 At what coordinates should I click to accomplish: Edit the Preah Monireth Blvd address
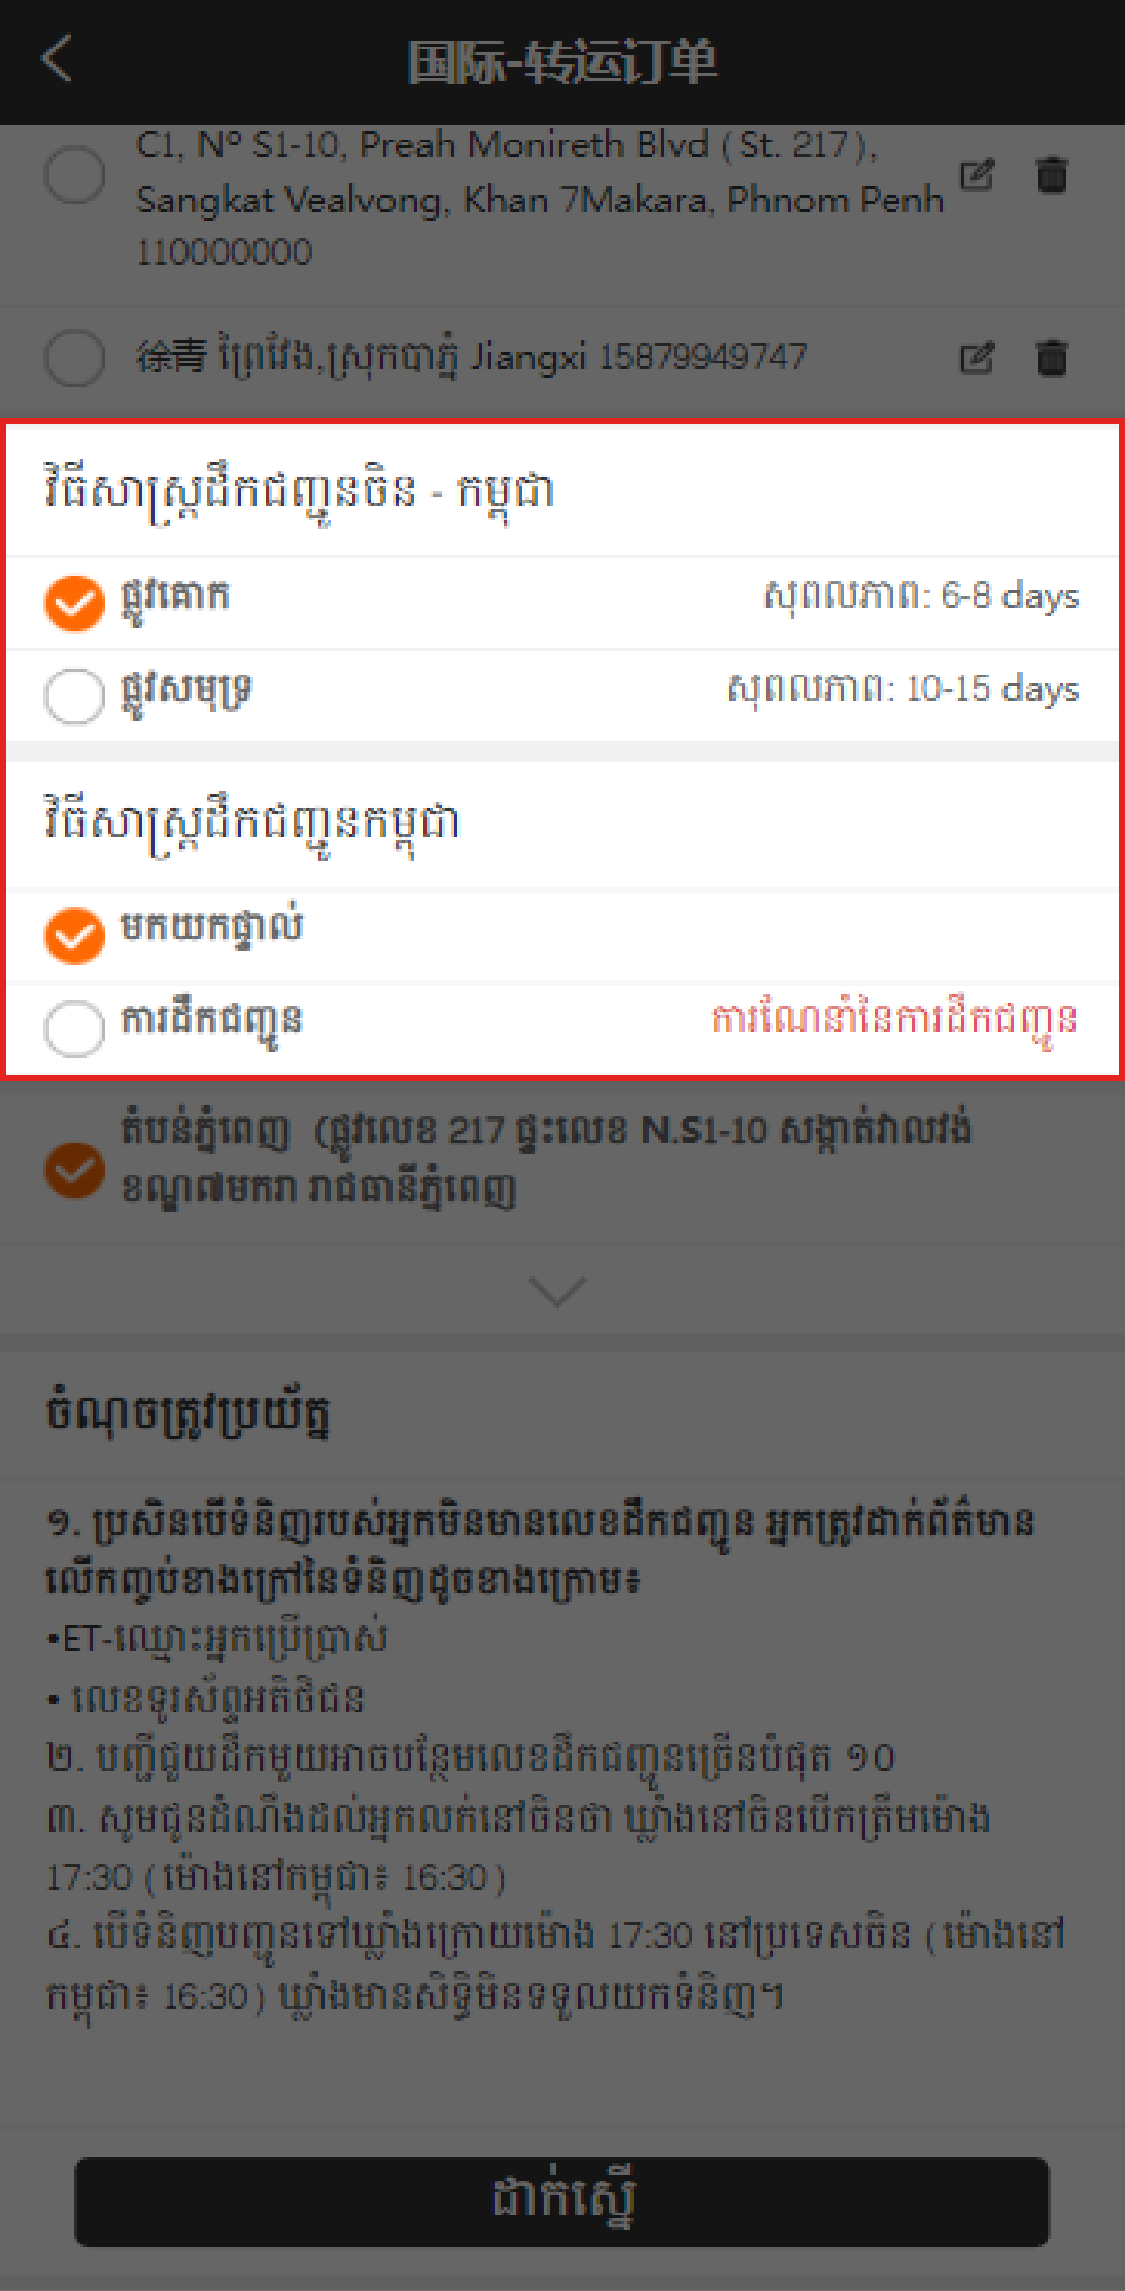pyautogui.click(x=977, y=176)
